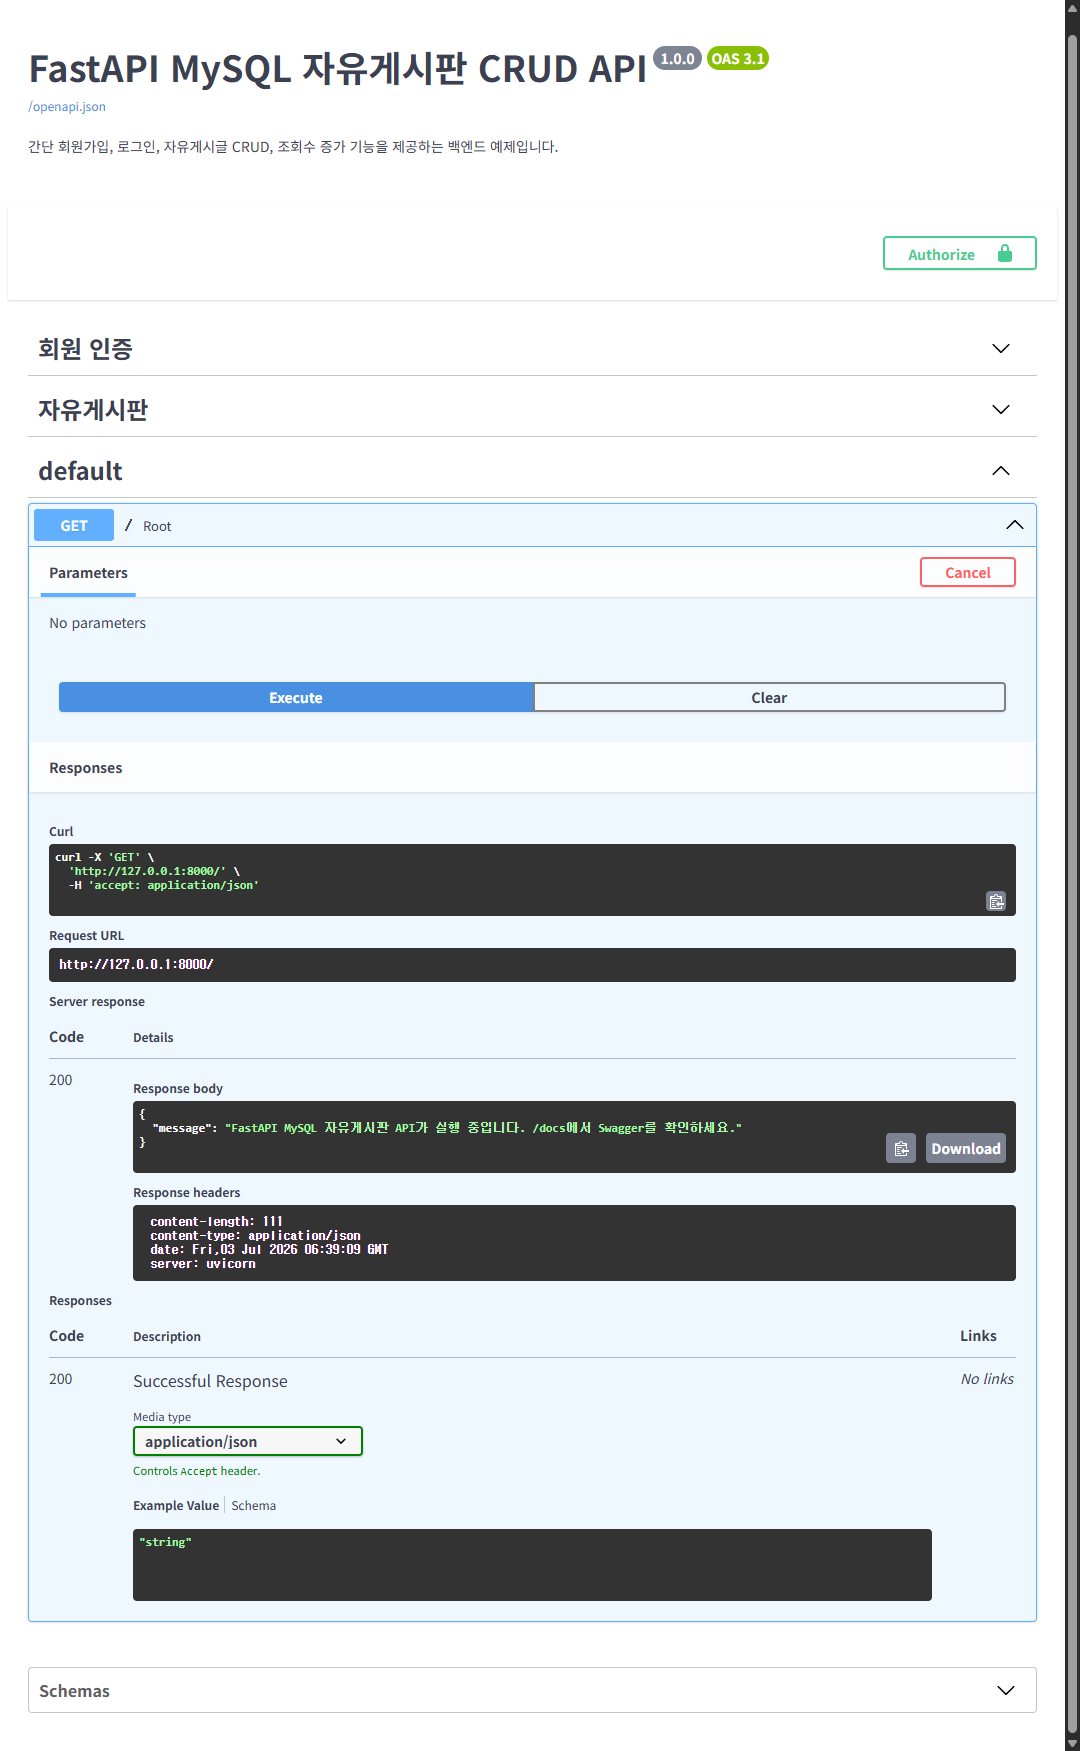Open the /openapi.json link
The width and height of the screenshot is (1080, 1751).
pyautogui.click(x=67, y=107)
